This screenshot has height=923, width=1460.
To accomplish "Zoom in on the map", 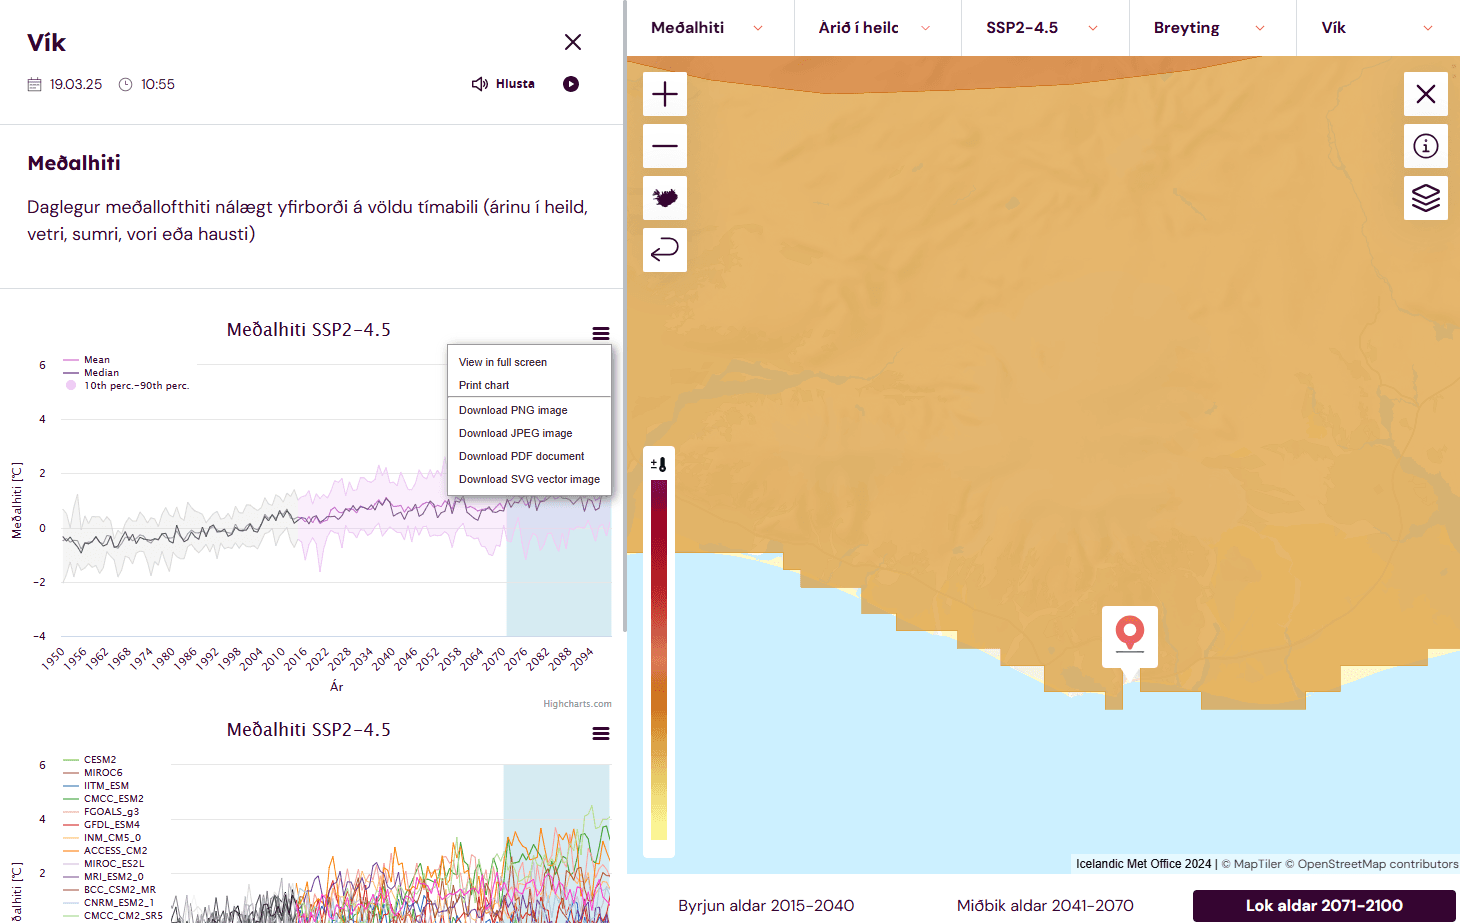I will [x=665, y=95].
